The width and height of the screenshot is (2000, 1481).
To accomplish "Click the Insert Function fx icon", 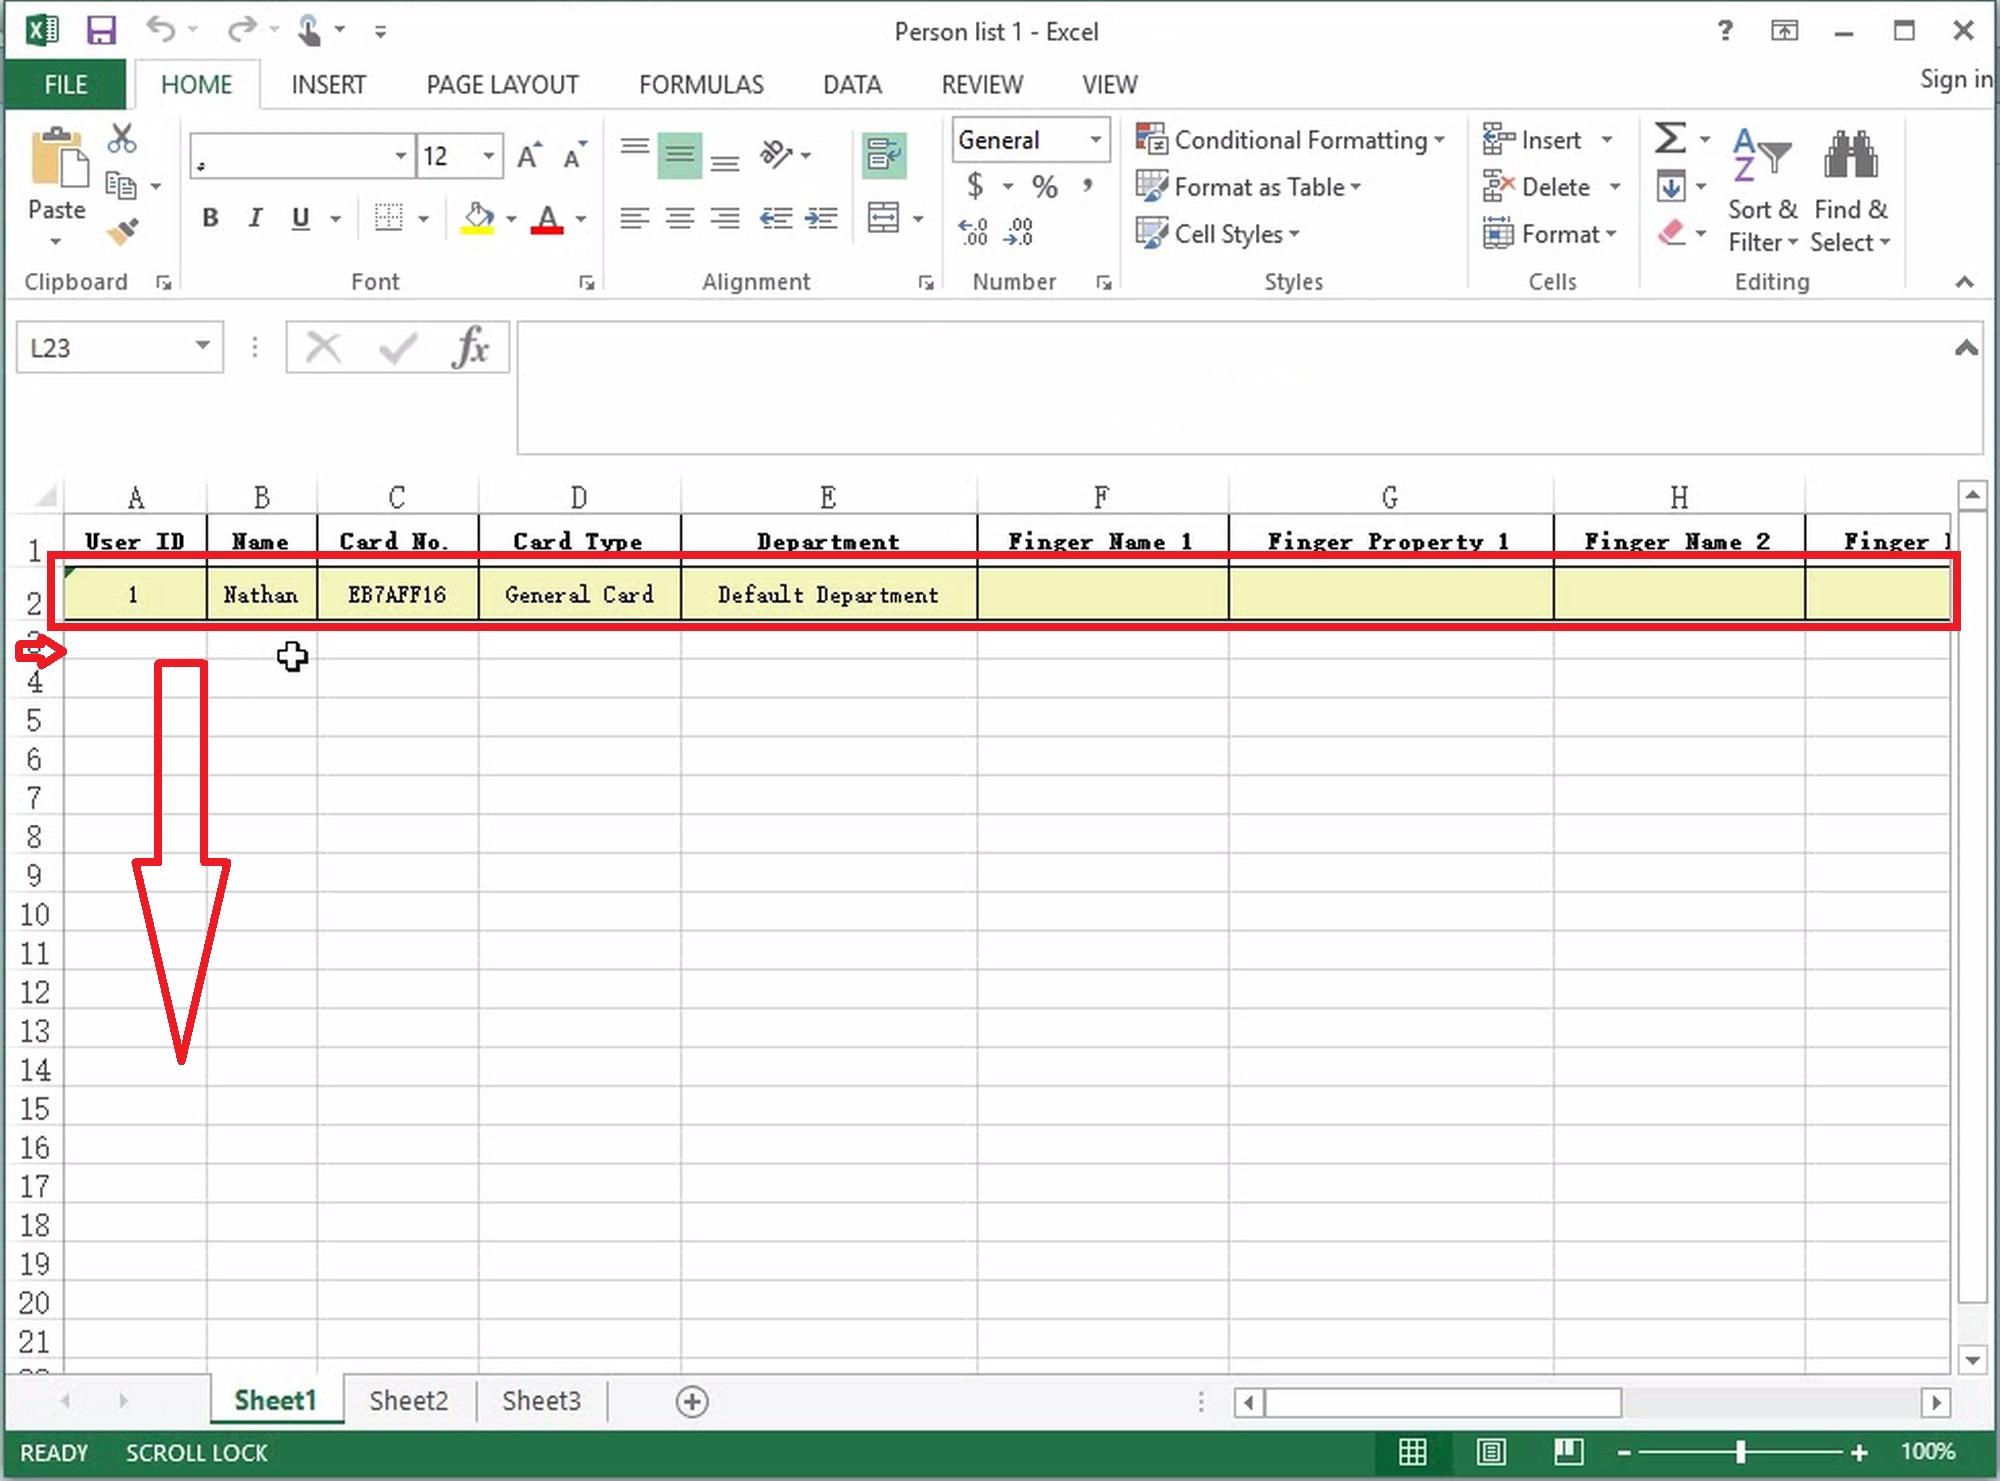I will 470,348.
